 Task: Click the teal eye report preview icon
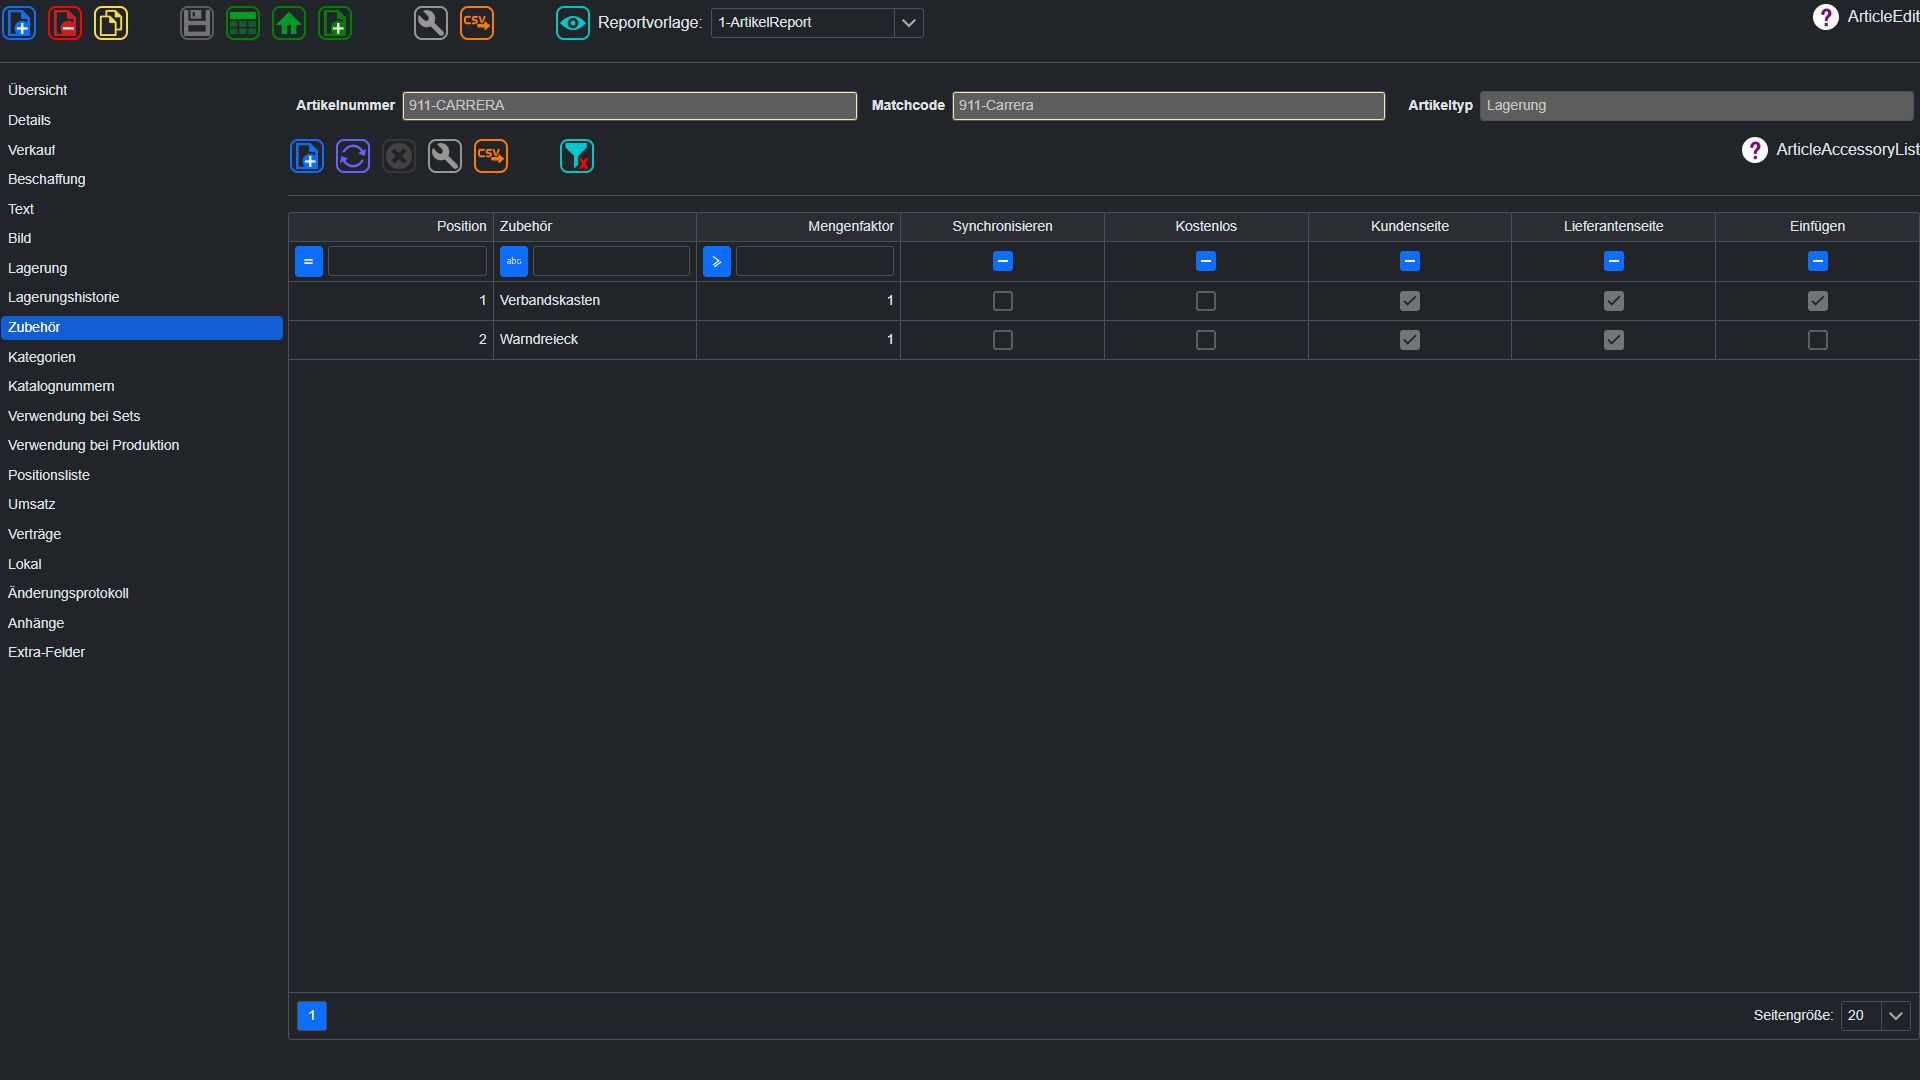click(573, 23)
